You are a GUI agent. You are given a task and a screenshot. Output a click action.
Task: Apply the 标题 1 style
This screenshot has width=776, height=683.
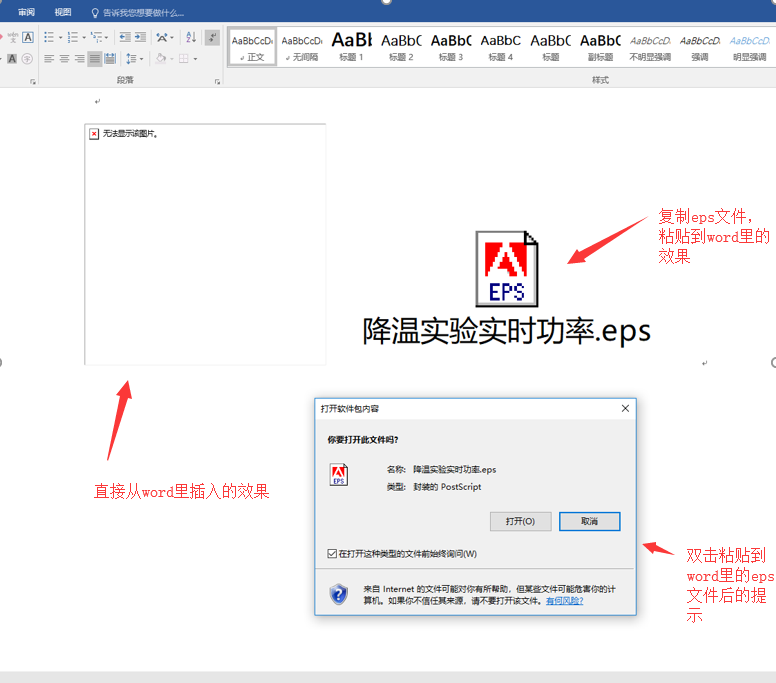[351, 47]
